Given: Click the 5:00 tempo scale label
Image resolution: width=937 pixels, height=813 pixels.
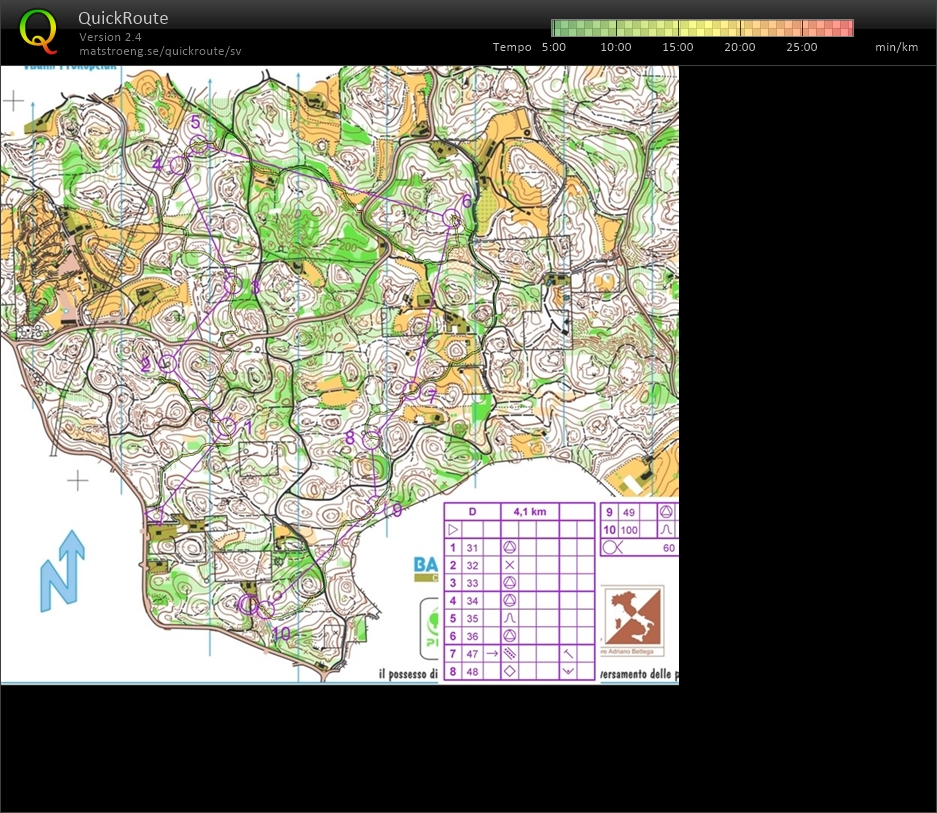Looking at the screenshot, I should point(553,47).
